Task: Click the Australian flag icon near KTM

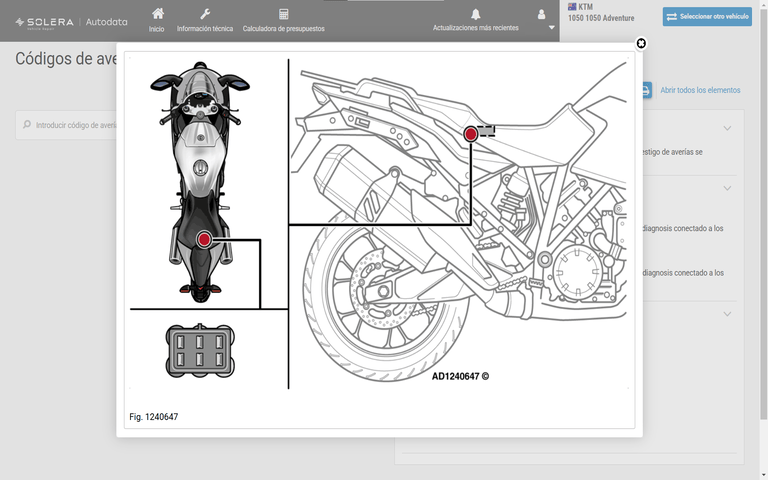Action: (572, 7)
